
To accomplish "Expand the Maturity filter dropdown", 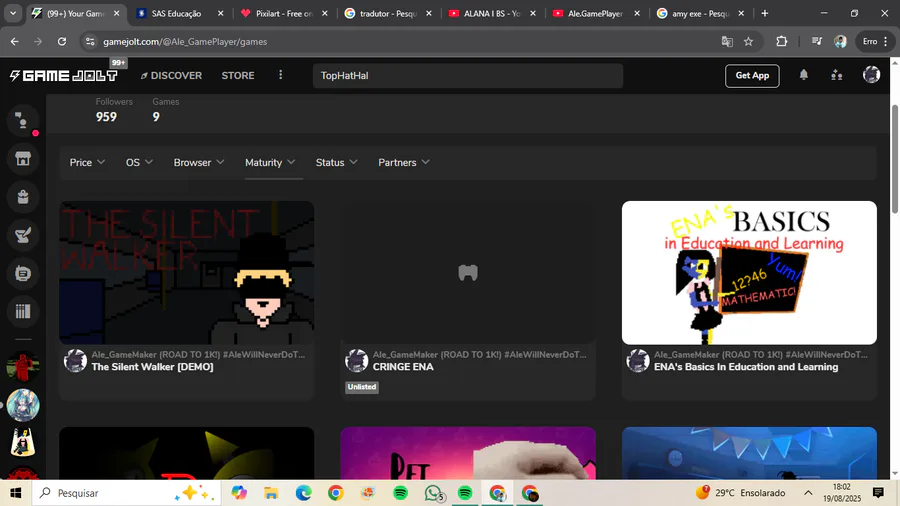I will click(270, 162).
